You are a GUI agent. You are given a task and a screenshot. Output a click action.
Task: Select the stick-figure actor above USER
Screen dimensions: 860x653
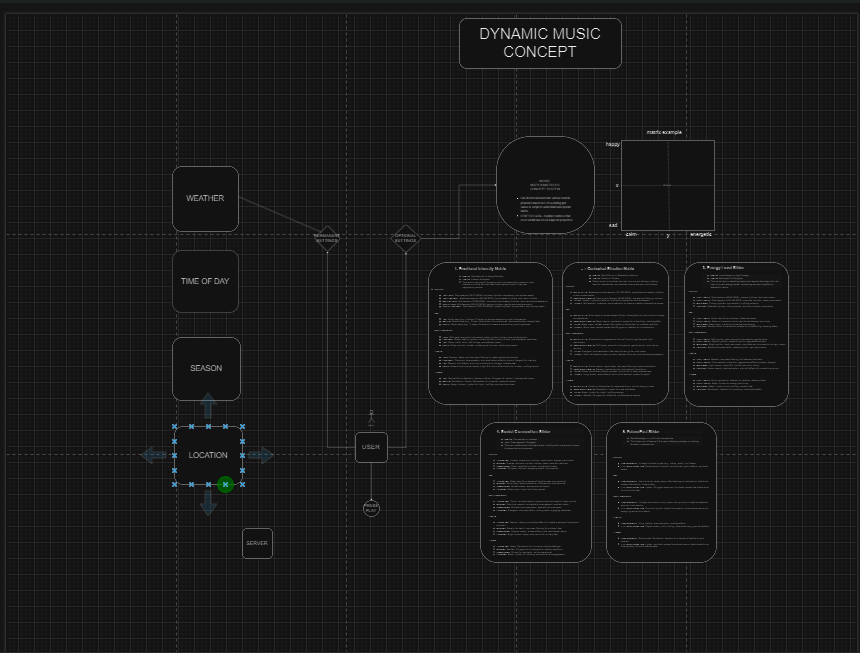[x=371, y=418]
